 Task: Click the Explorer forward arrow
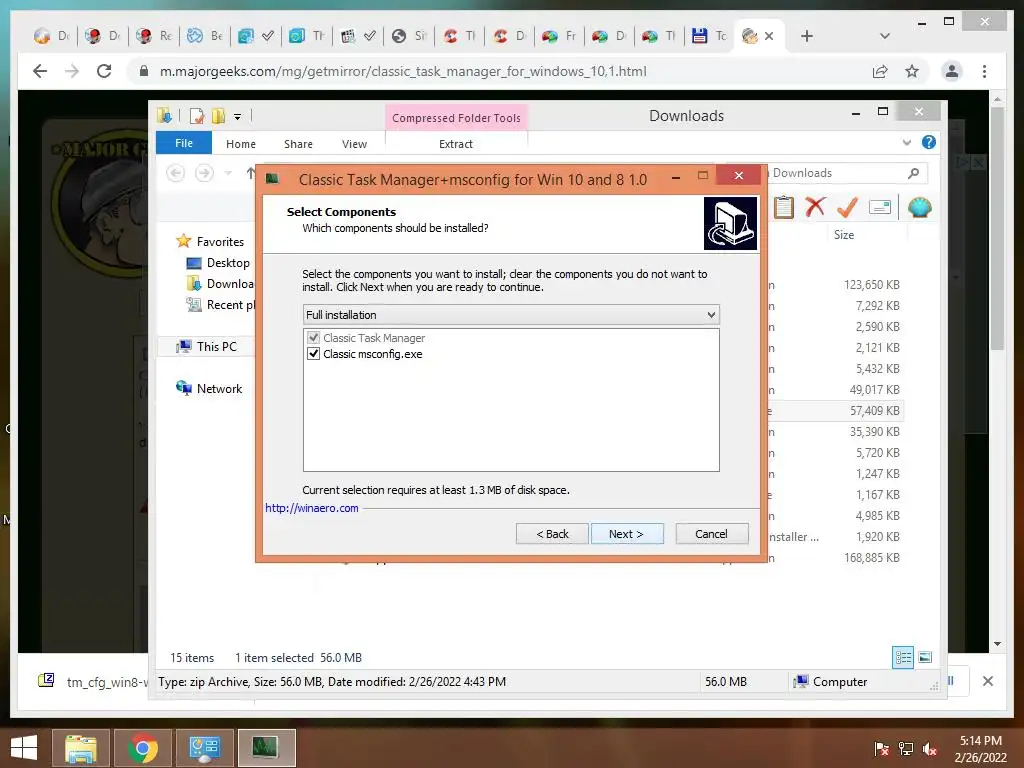[204, 173]
